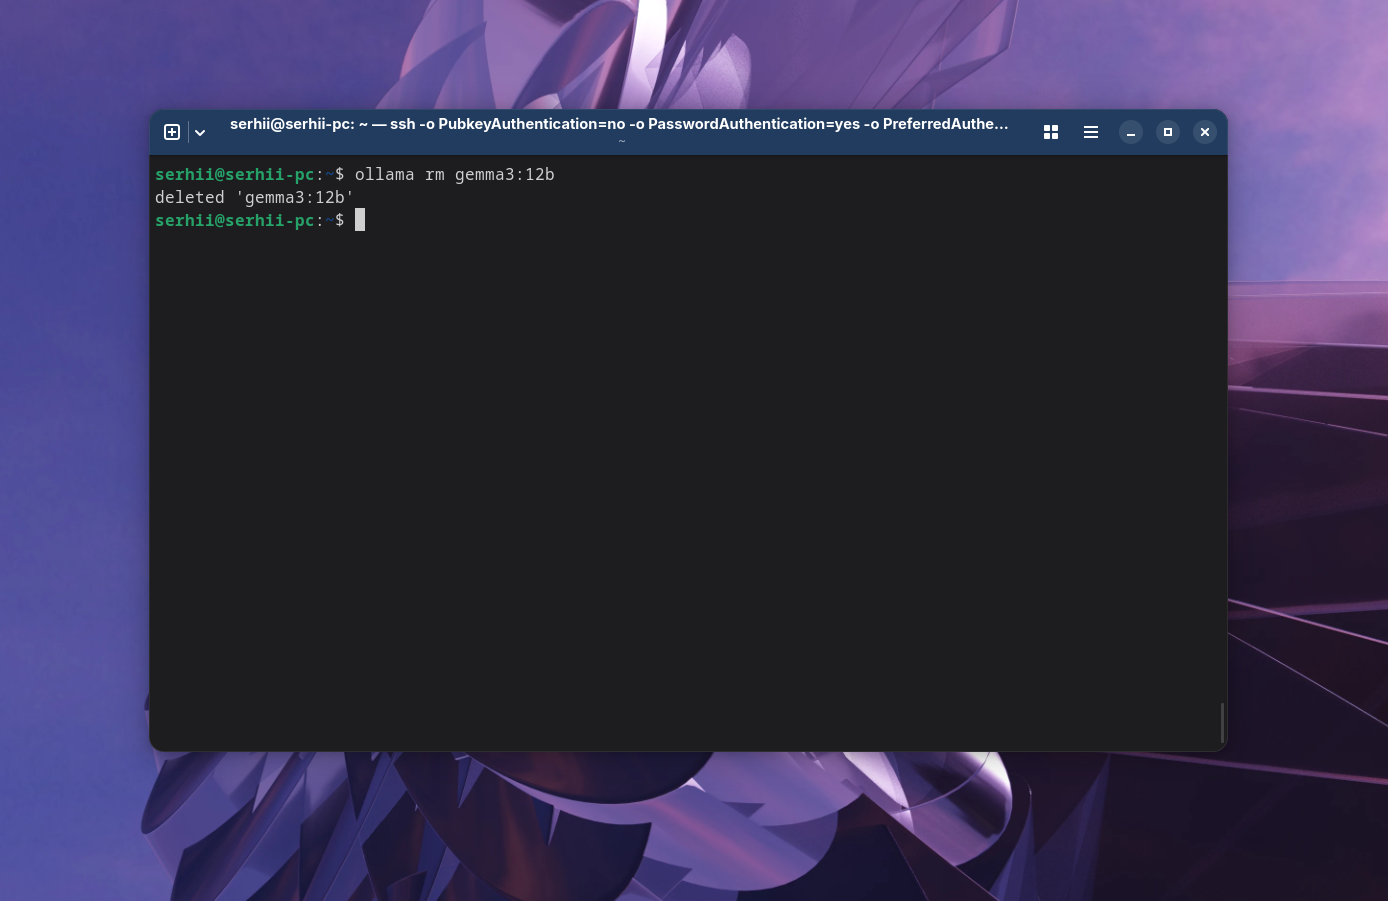This screenshot has height=901, width=1388.
Task: Show the tab overview grid
Action: click(1050, 131)
